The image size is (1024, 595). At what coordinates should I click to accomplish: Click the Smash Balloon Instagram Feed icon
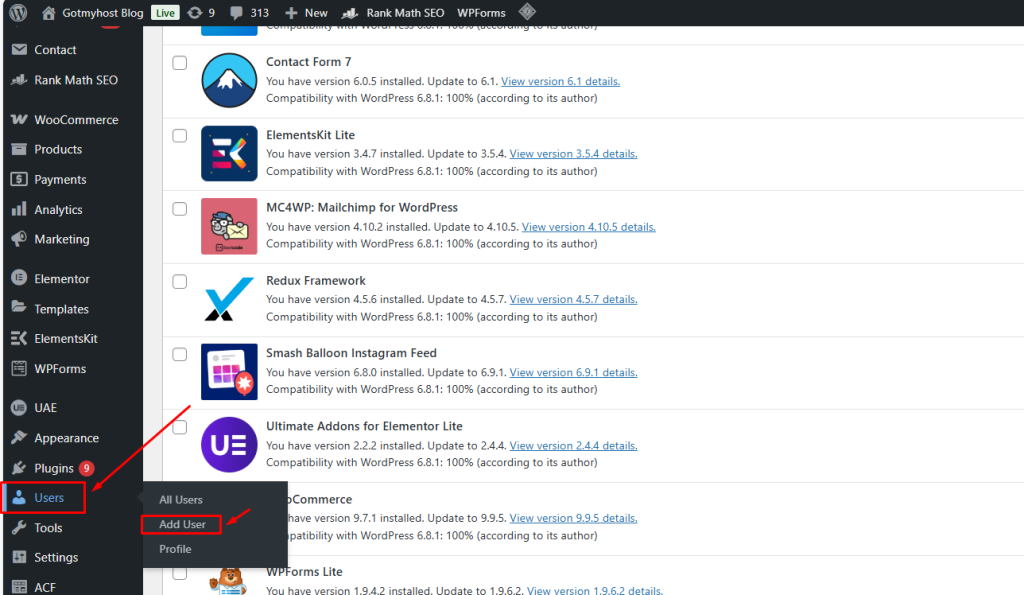[x=229, y=372]
